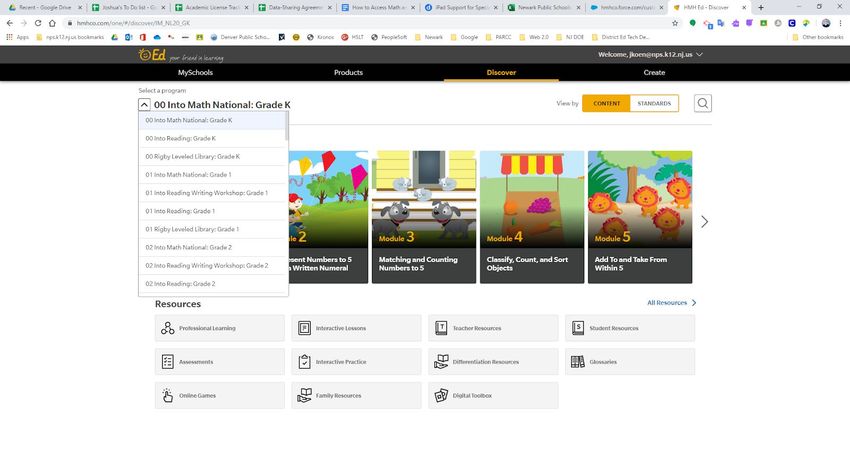Switch to Academic License Tracking tab
This screenshot has height=461, width=850.
click(211, 8)
